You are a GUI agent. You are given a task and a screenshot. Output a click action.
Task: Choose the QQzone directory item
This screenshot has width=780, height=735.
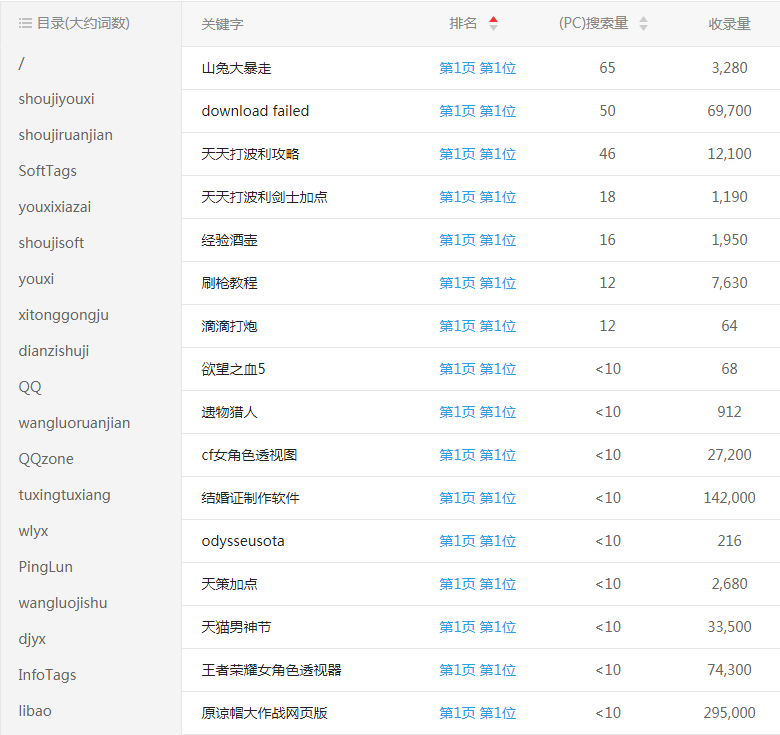[46, 459]
